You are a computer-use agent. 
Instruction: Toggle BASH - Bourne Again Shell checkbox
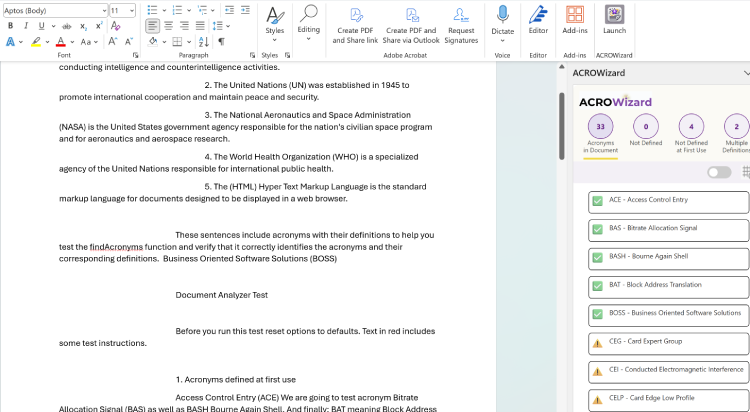point(597,257)
